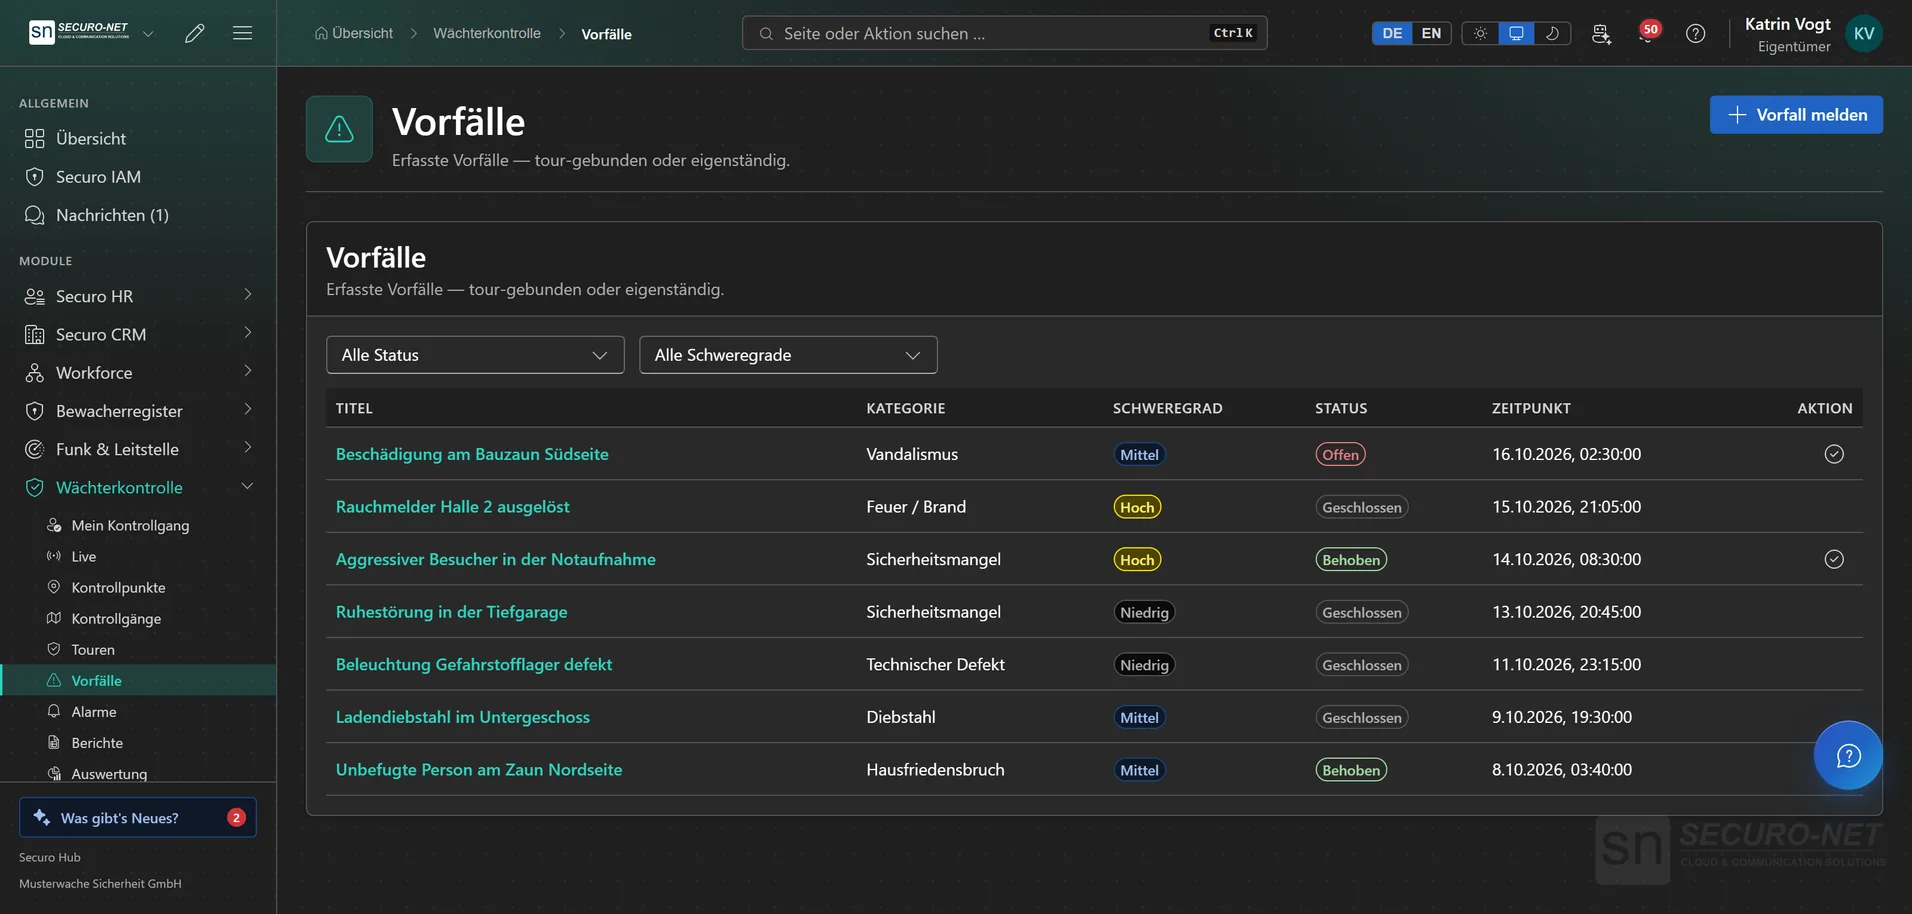Click Wächterkontrolle breadcrumb link
Image resolution: width=1912 pixels, height=914 pixels.
tap(487, 33)
